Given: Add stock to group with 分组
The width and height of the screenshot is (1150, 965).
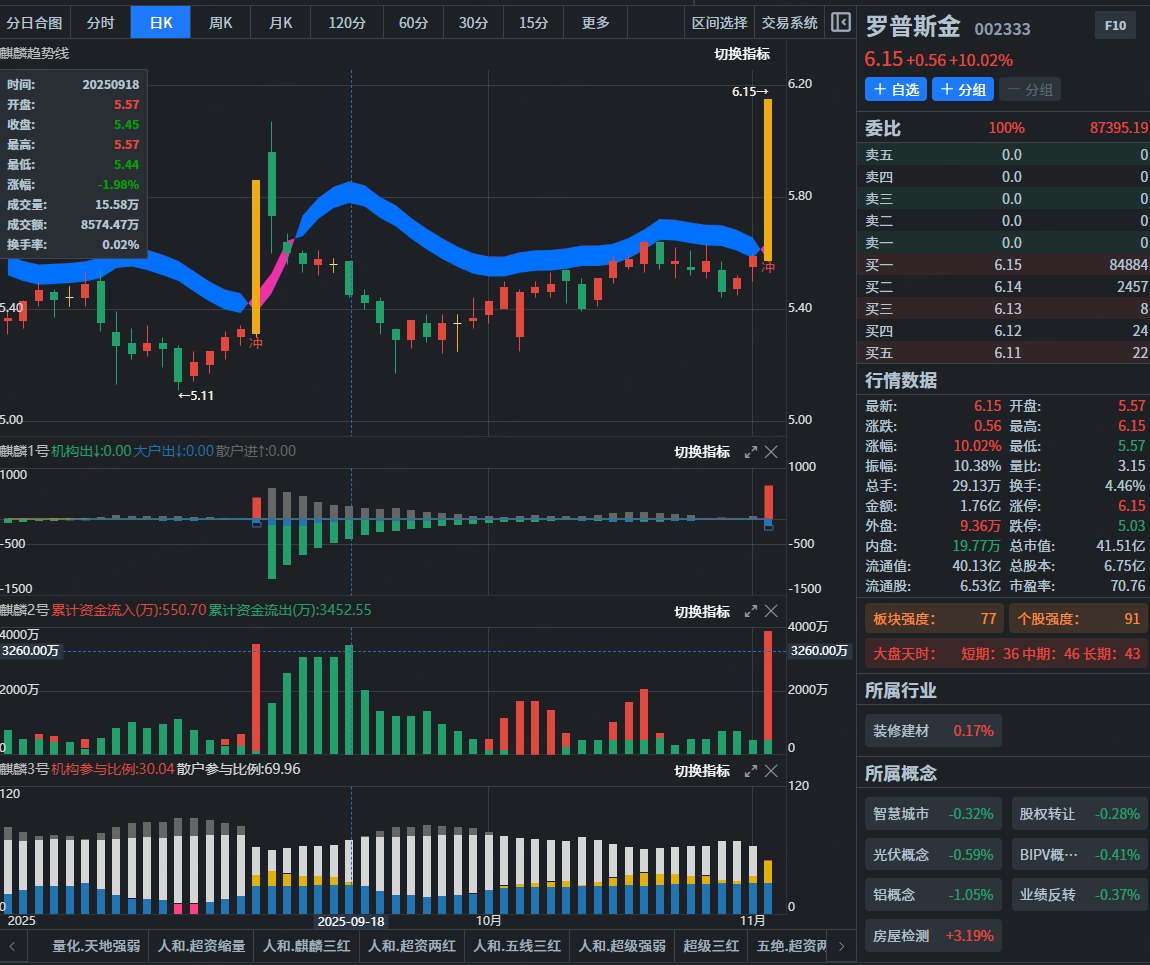Looking at the screenshot, I should pos(963,89).
